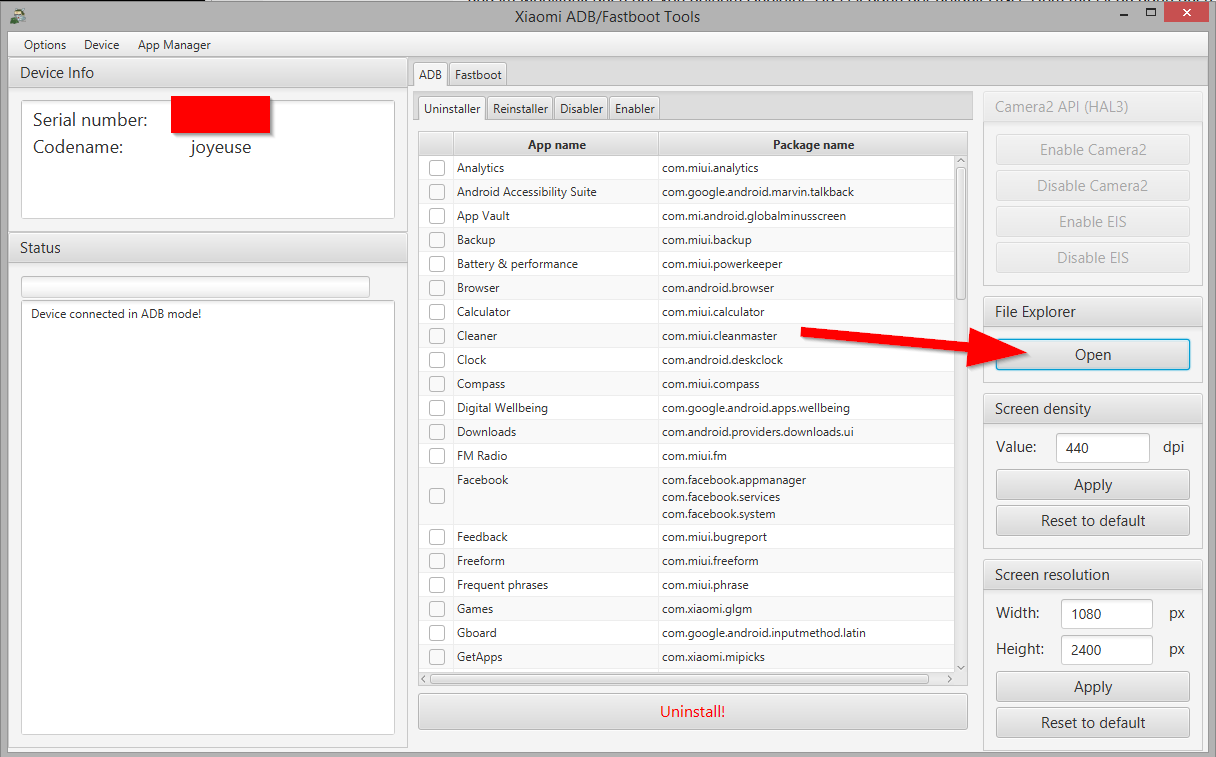Click the Height input field
This screenshot has height=757, width=1216.
1106,650
